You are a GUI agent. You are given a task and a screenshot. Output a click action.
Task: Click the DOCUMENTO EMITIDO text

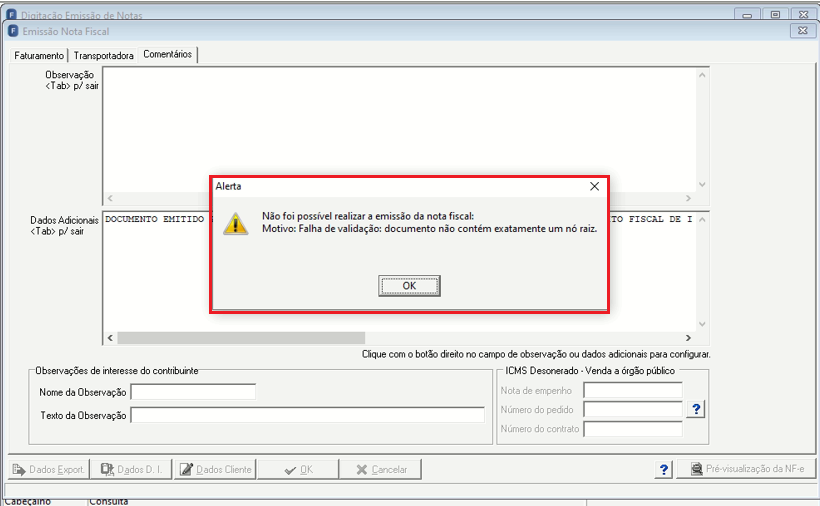(x=154, y=219)
